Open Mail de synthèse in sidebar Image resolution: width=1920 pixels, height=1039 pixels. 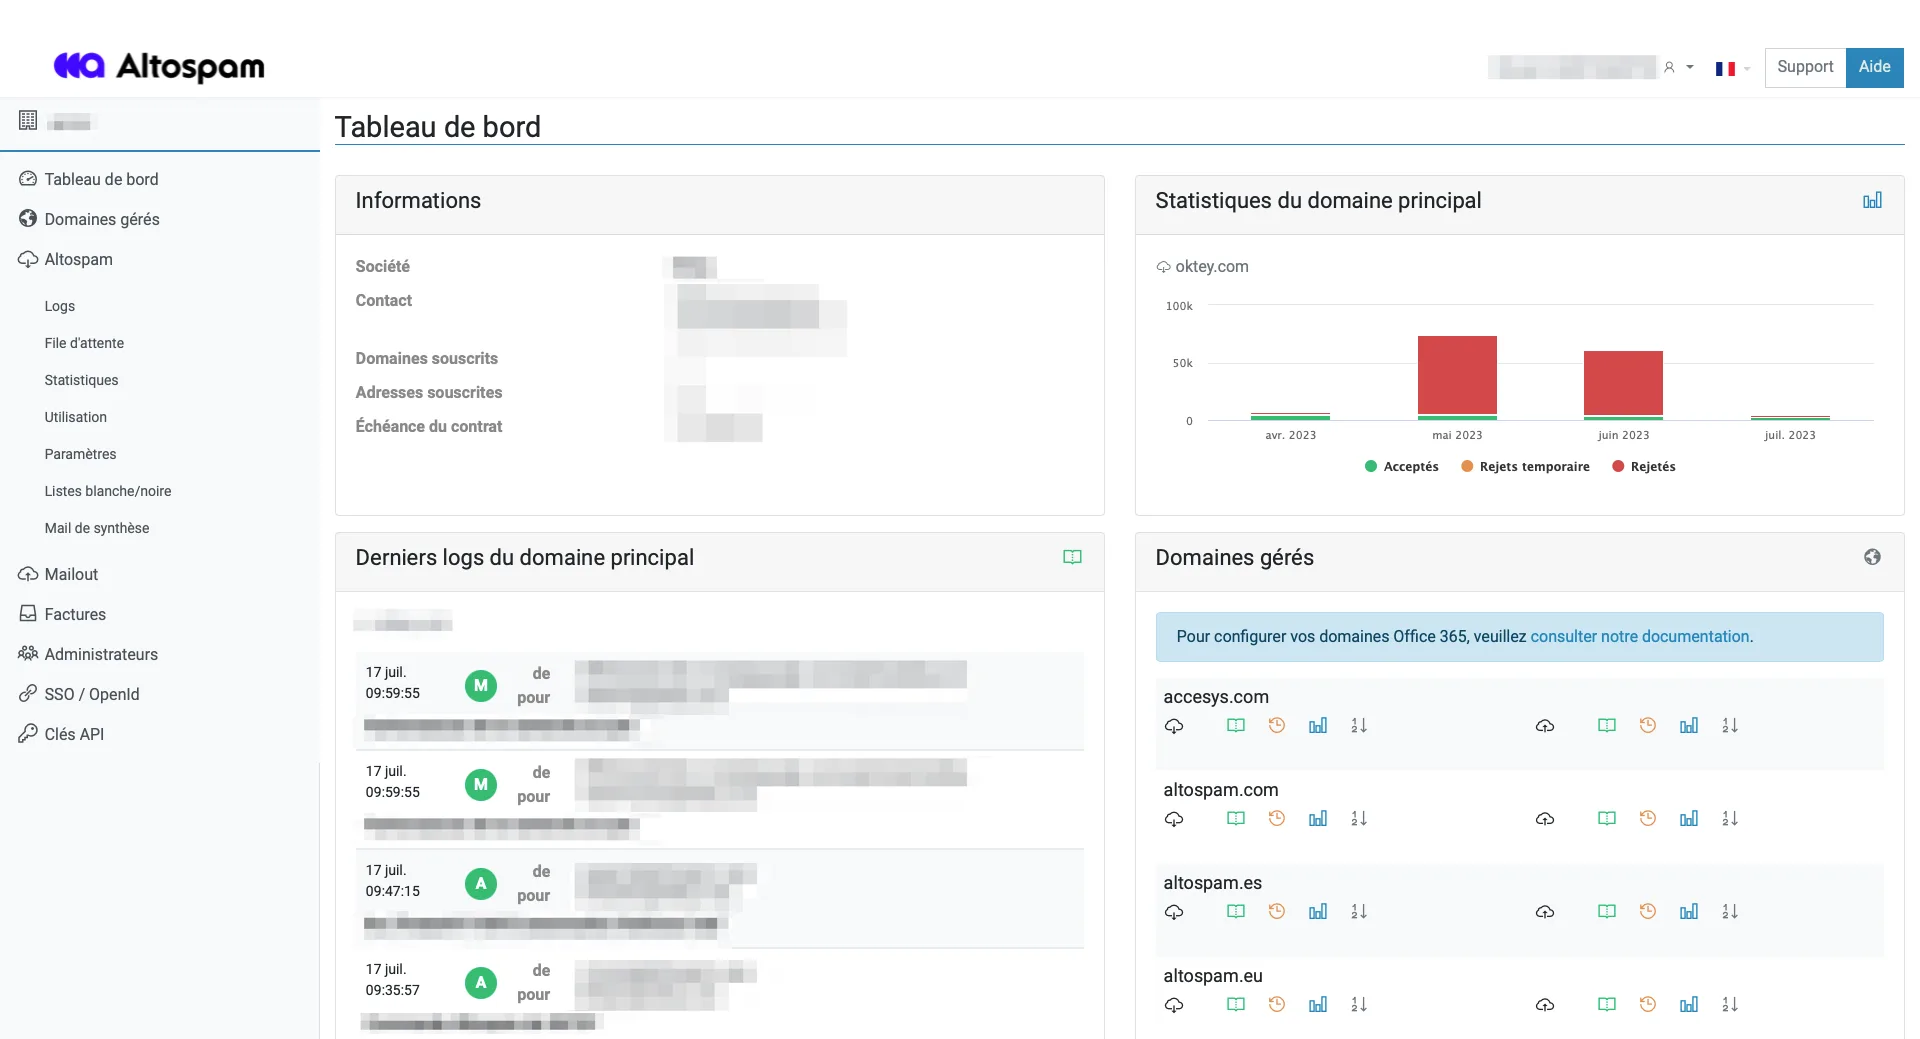click(x=96, y=529)
